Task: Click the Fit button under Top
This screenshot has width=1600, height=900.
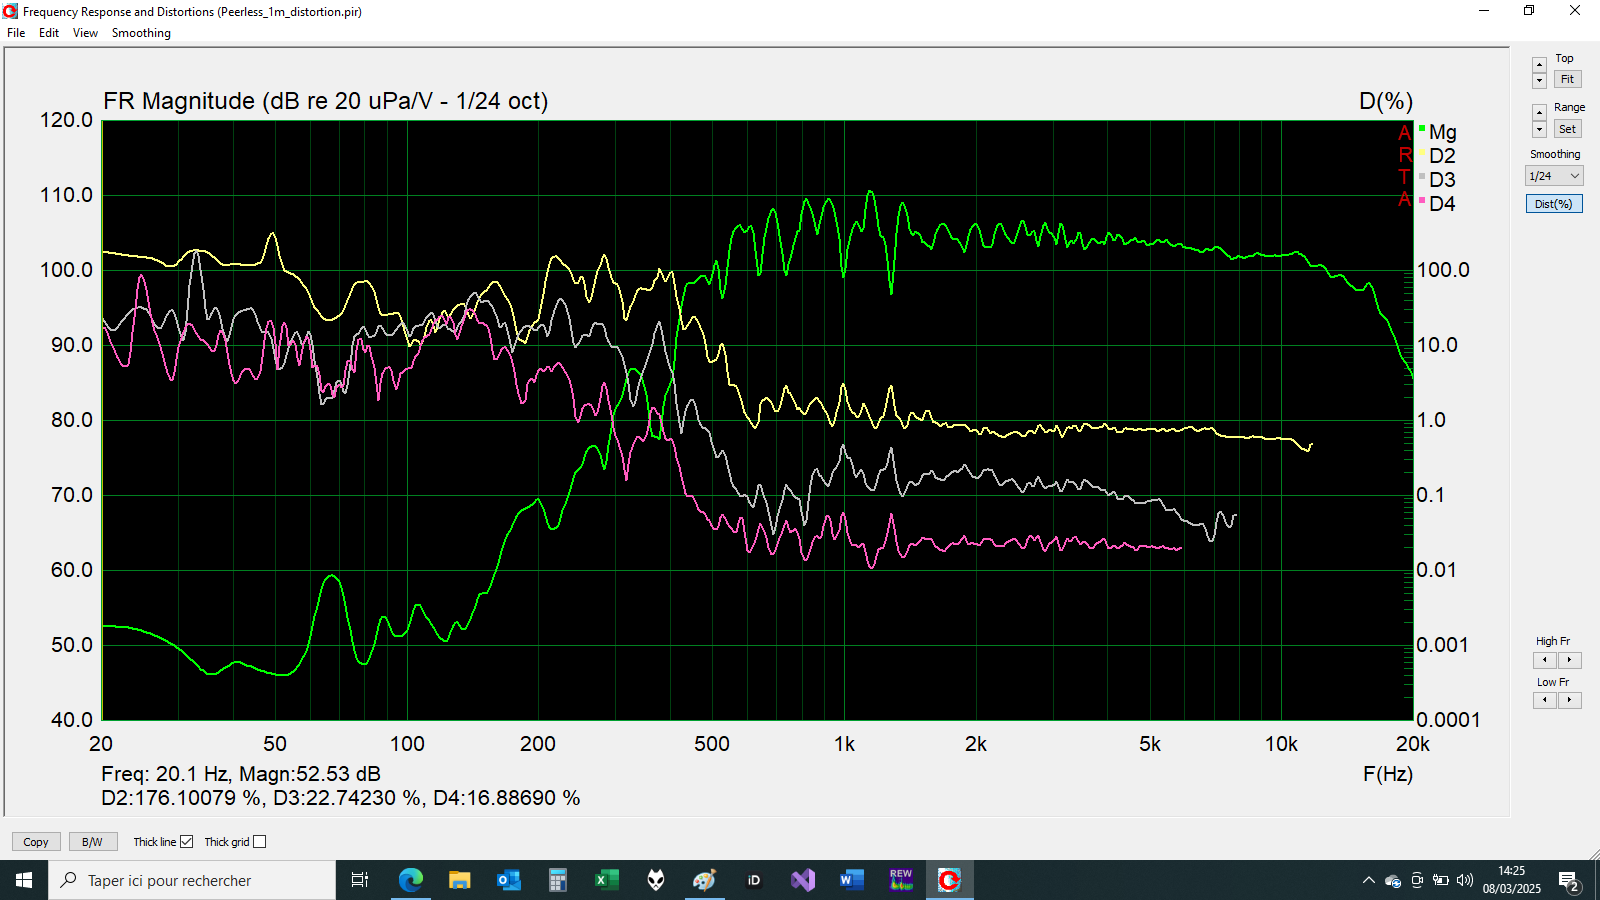Action: (x=1567, y=80)
